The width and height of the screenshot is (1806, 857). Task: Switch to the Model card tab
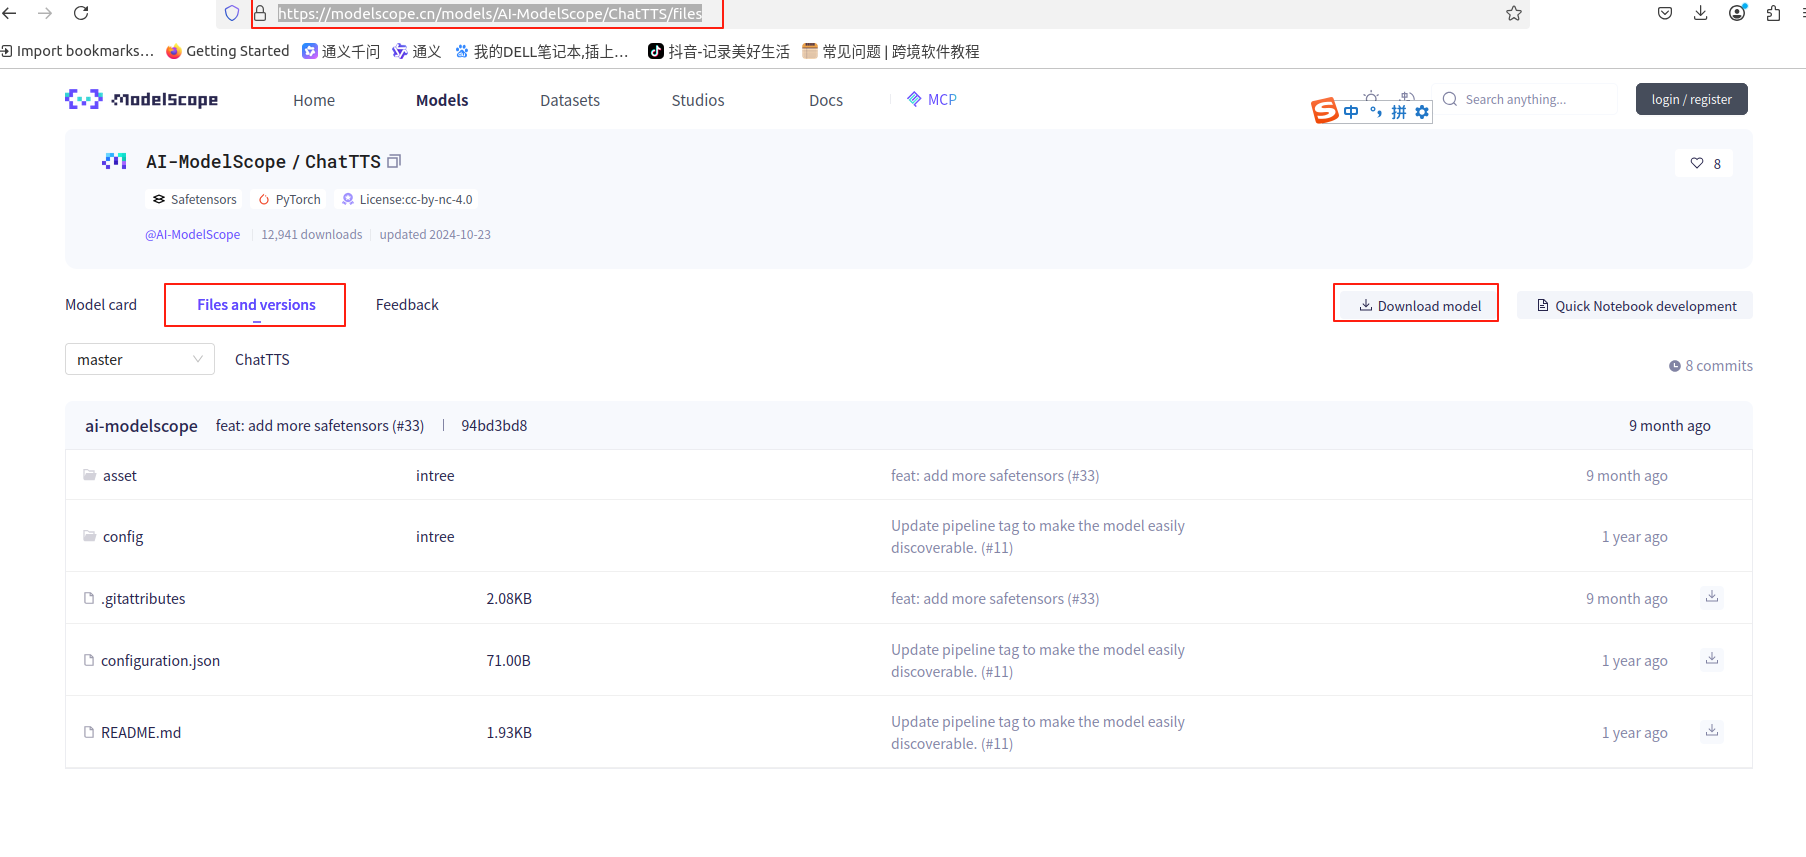[101, 305]
